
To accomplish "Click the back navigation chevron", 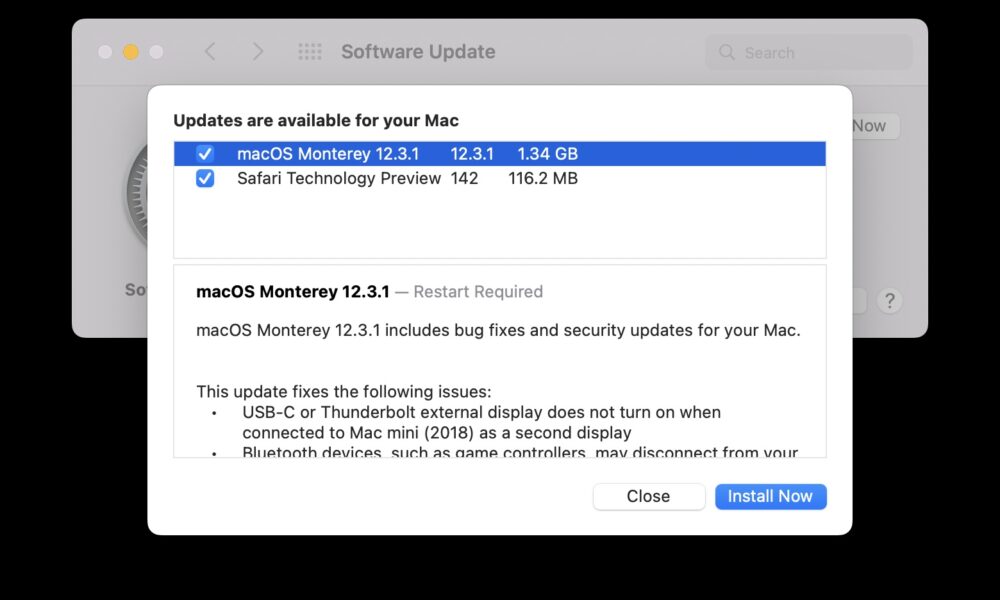I will 210,52.
